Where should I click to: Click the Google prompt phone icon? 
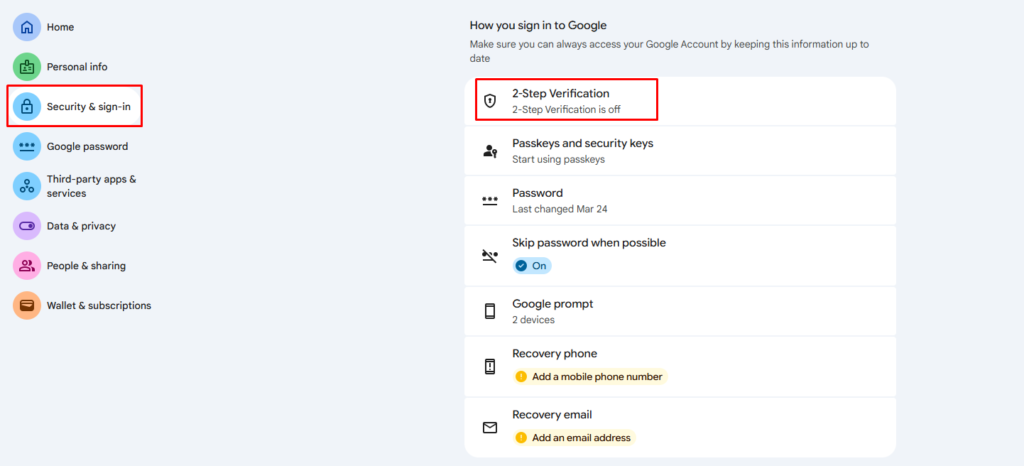pos(490,311)
